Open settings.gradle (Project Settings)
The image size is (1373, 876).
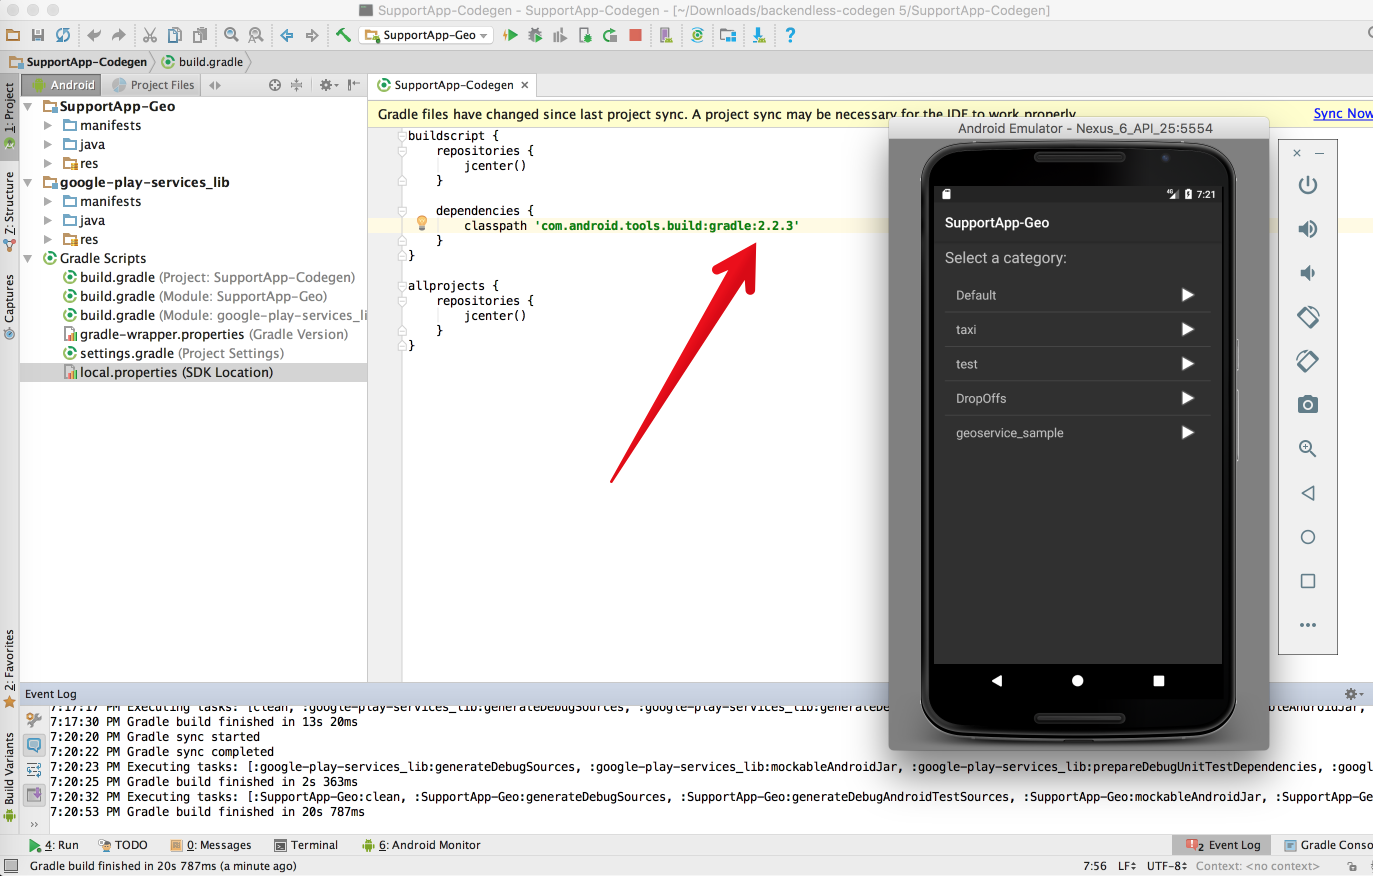coord(174,353)
